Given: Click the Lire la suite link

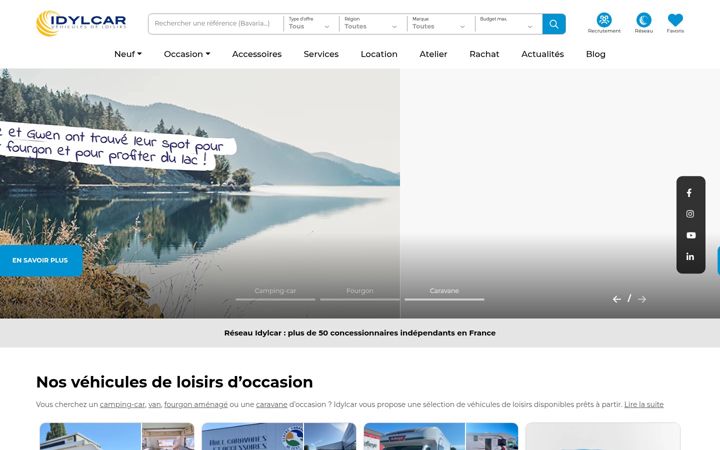Looking at the screenshot, I should point(644,405).
